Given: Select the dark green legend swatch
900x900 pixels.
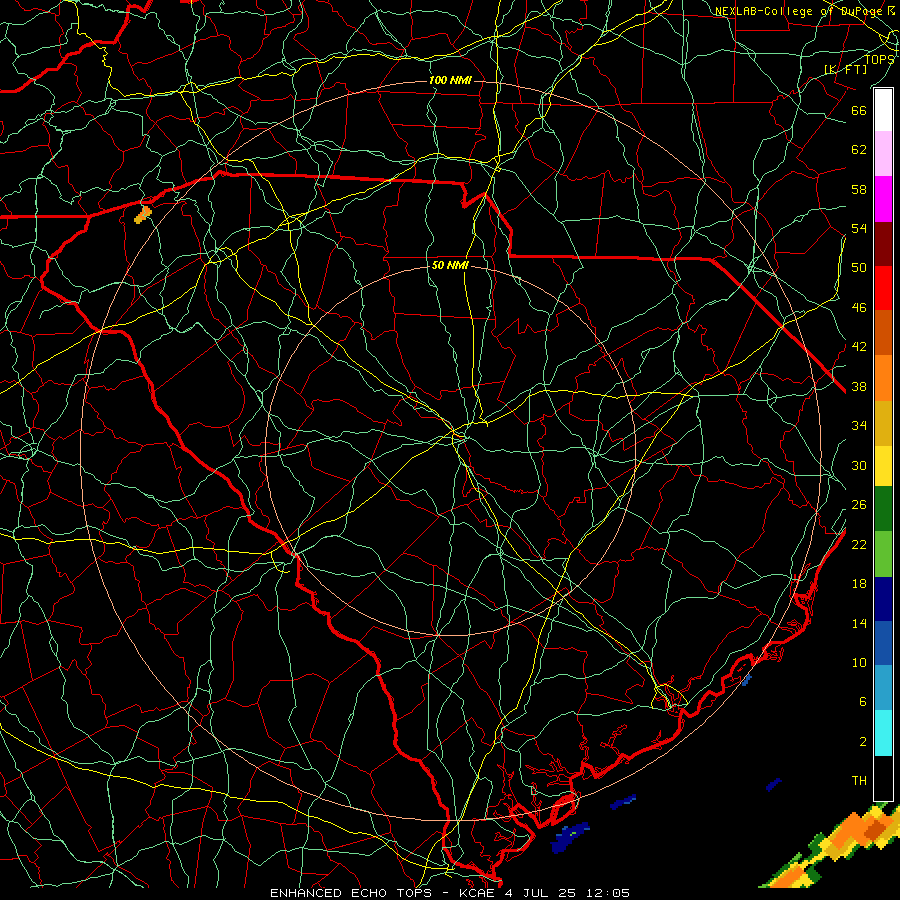Looking at the screenshot, I should click(883, 509).
